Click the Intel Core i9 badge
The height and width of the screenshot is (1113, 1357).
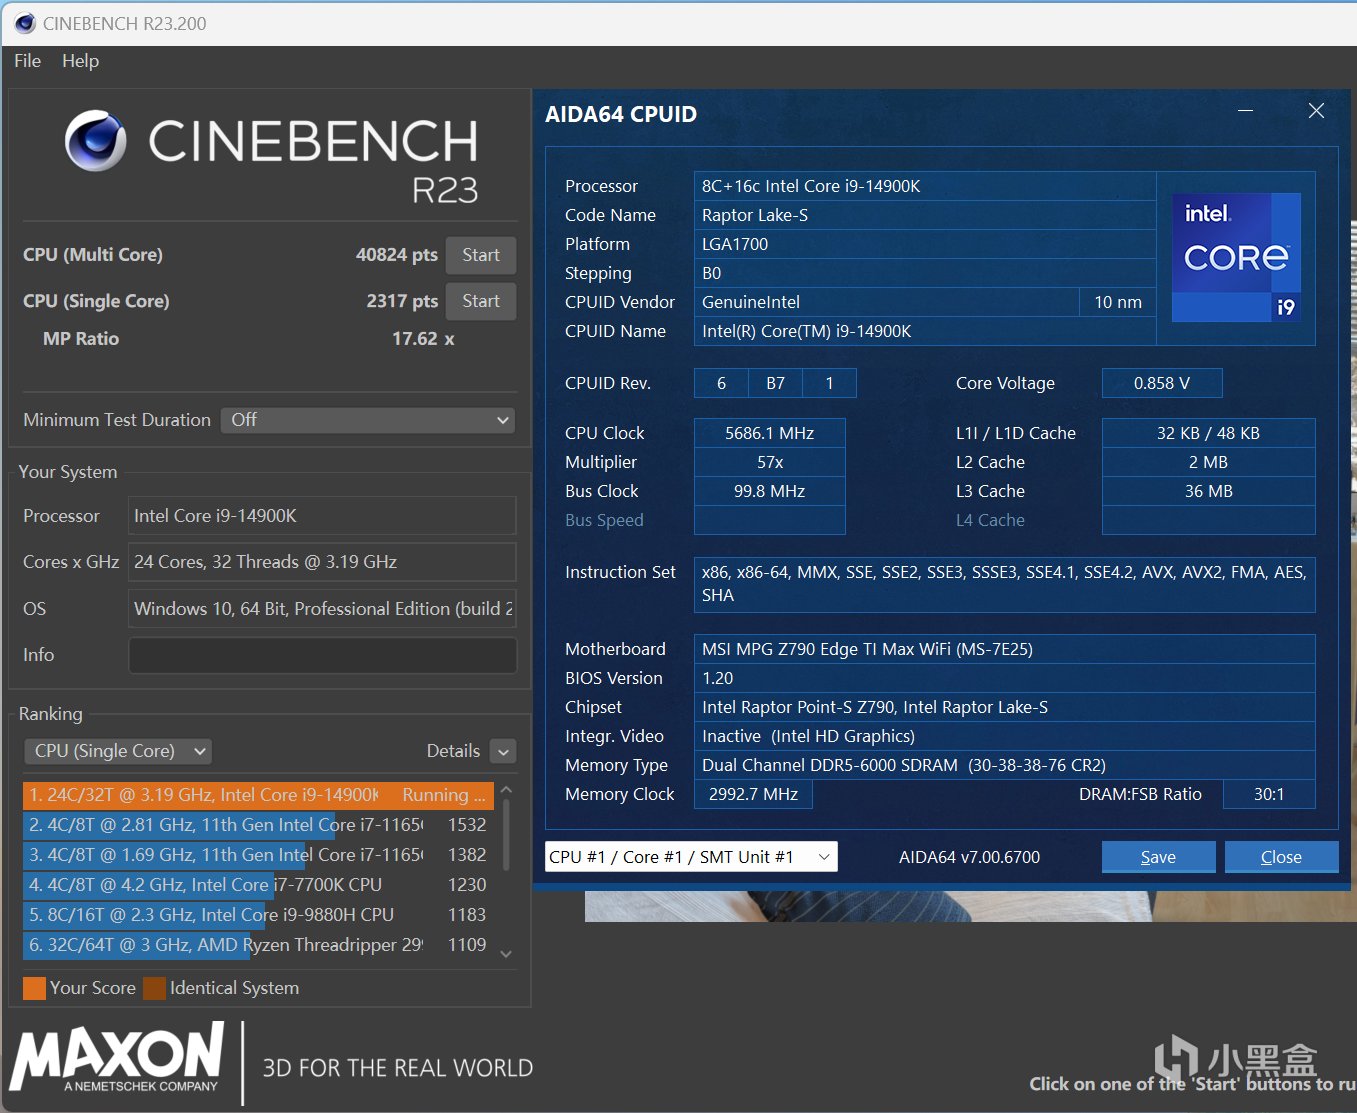coord(1235,257)
